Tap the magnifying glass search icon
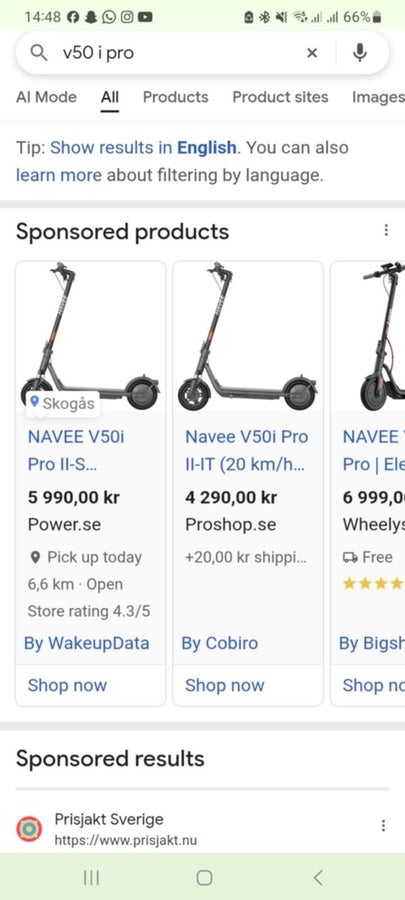 38,53
